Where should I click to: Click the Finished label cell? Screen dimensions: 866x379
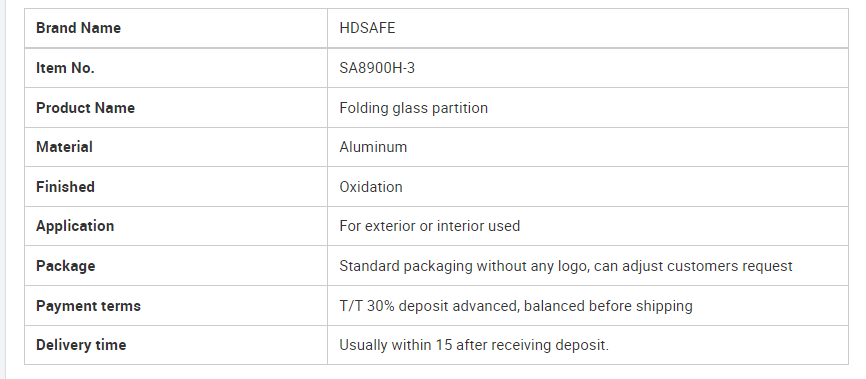(176, 187)
